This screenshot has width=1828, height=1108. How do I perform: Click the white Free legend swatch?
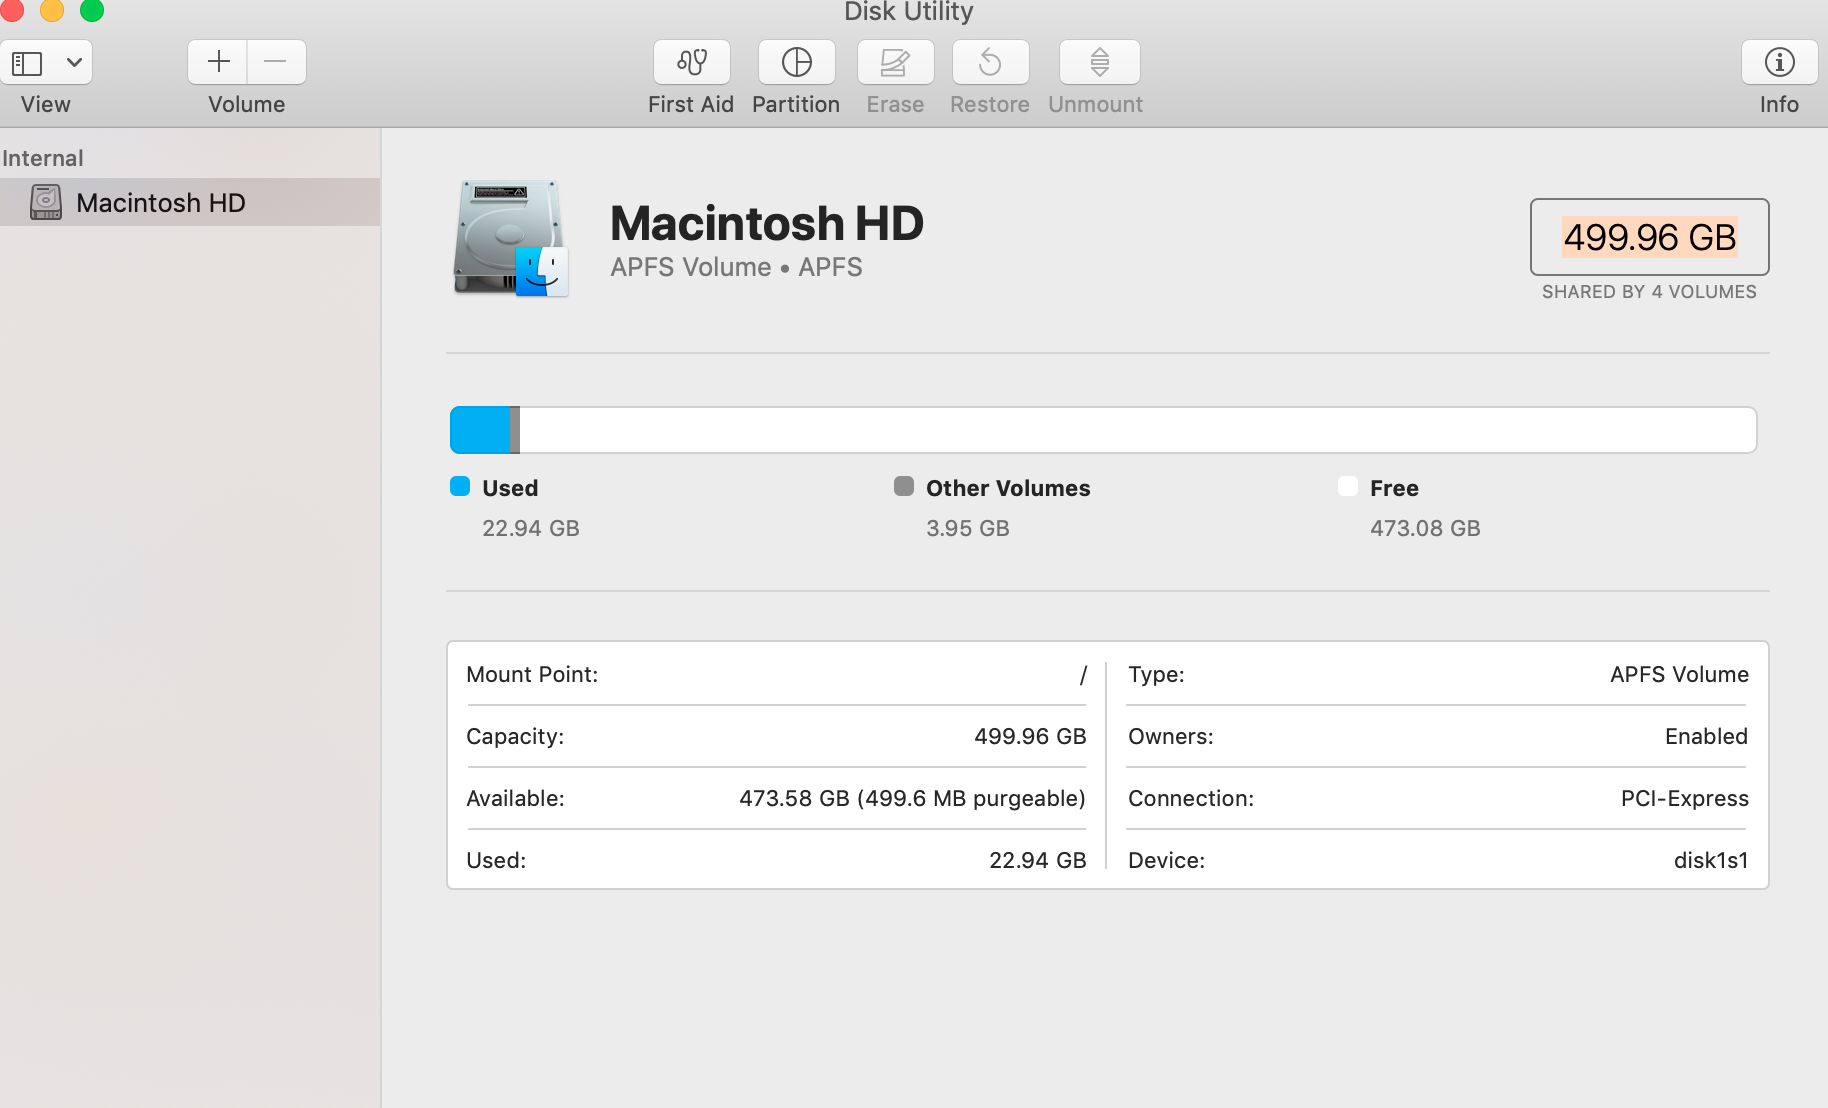1348,486
